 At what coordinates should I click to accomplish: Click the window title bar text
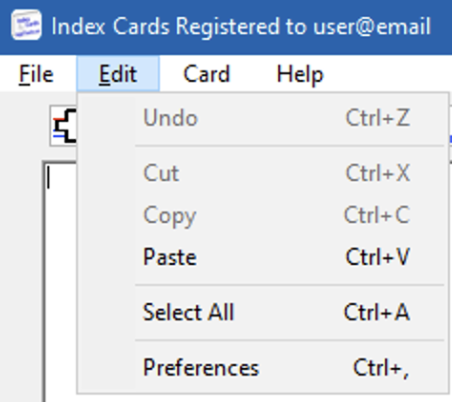click(x=241, y=26)
